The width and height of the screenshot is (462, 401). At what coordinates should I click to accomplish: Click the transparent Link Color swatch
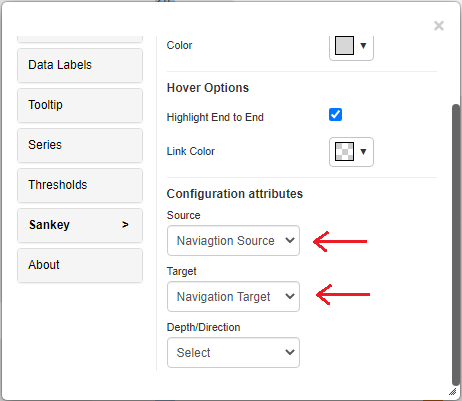click(x=344, y=152)
